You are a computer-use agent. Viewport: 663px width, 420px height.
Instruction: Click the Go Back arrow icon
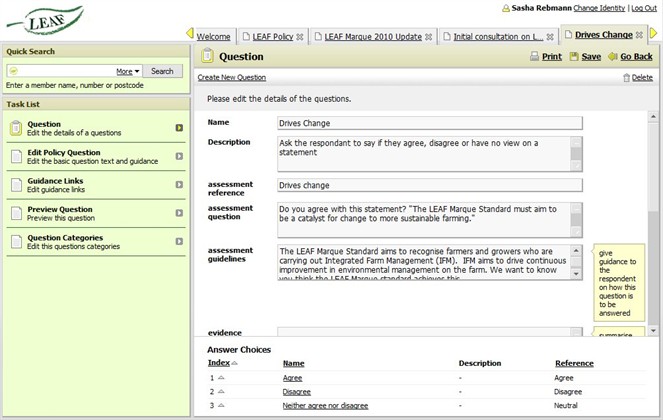point(612,57)
